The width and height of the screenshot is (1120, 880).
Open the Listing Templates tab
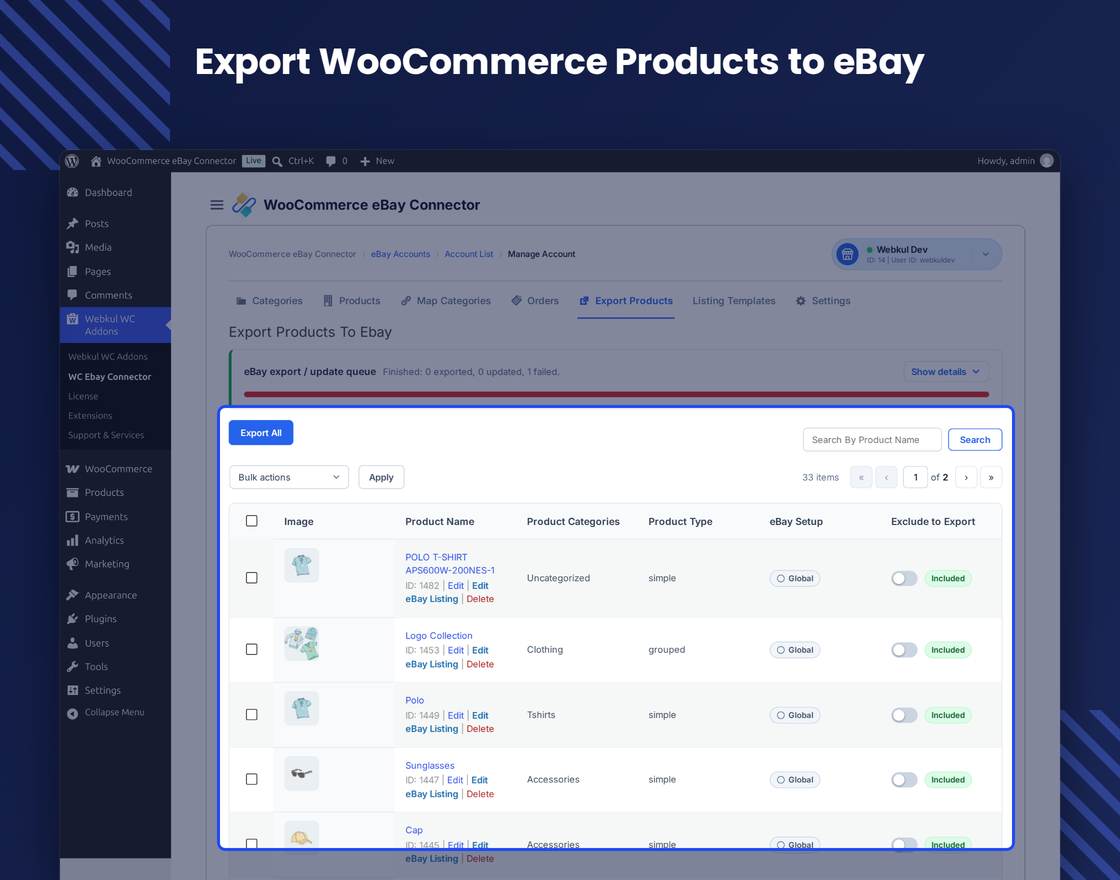click(734, 301)
